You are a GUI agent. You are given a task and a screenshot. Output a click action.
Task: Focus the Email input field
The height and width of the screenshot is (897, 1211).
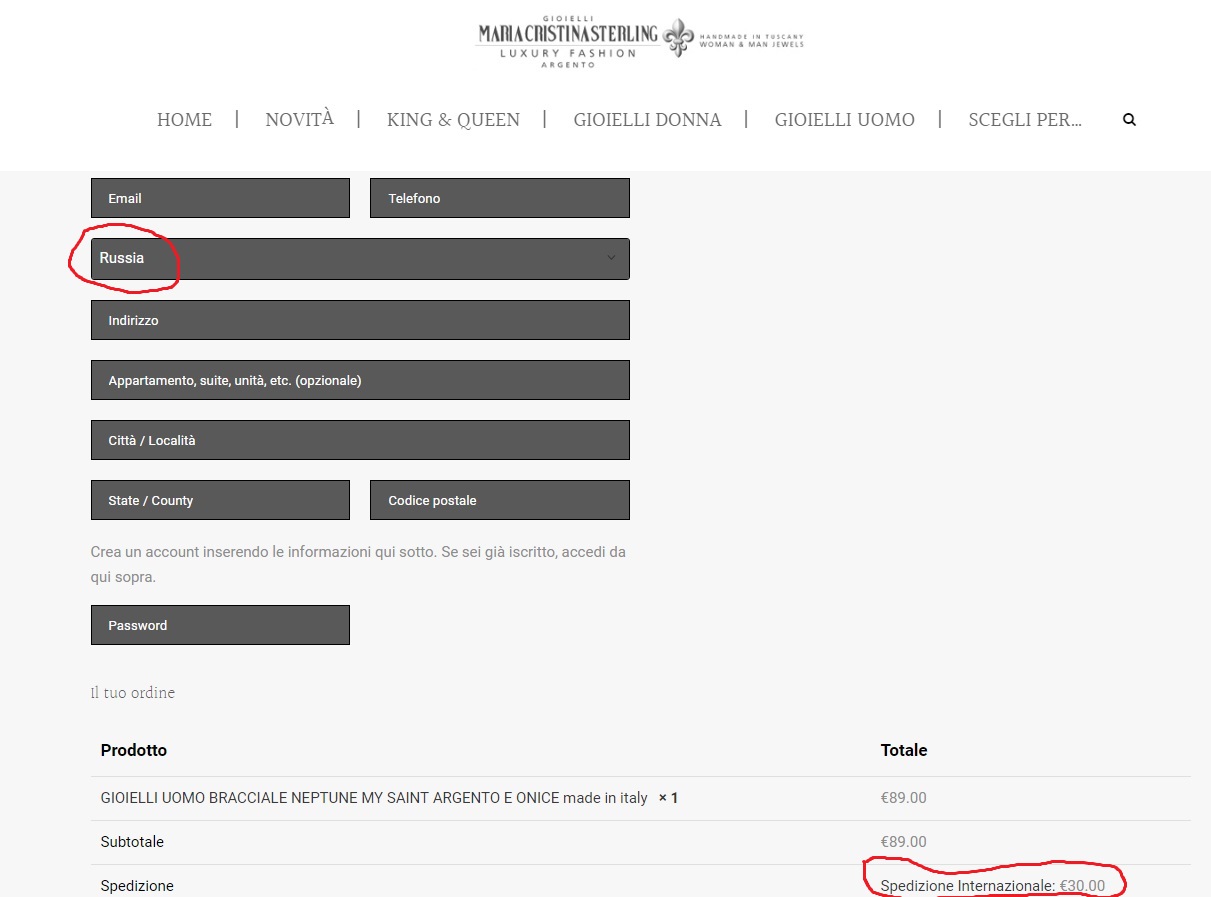point(220,198)
